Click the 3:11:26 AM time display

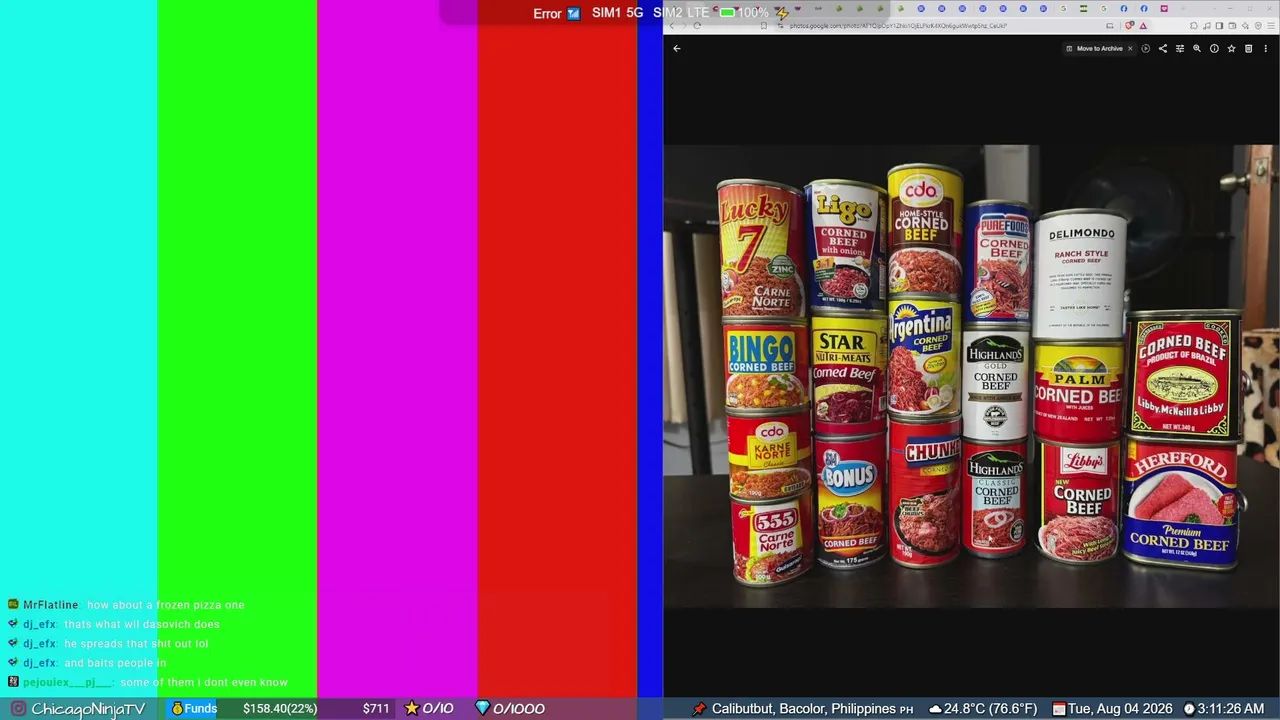point(1230,709)
